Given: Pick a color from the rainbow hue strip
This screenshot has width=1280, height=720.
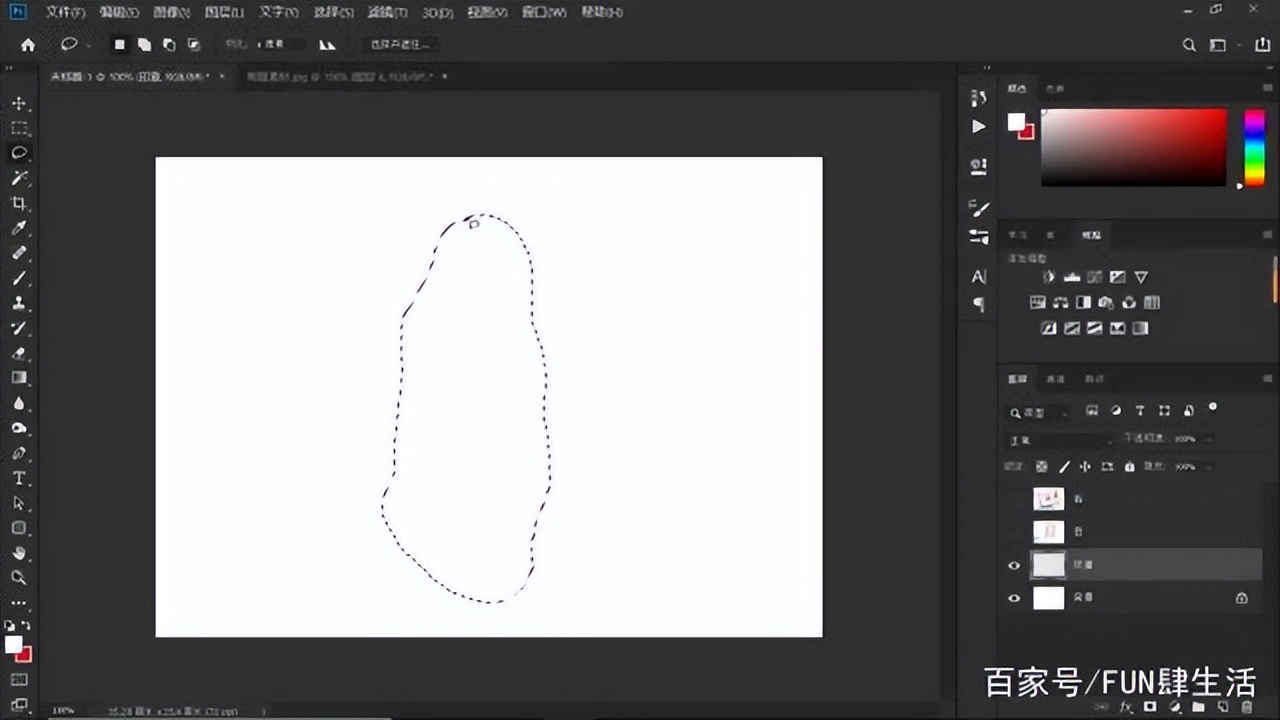Looking at the screenshot, I should (x=1254, y=147).
